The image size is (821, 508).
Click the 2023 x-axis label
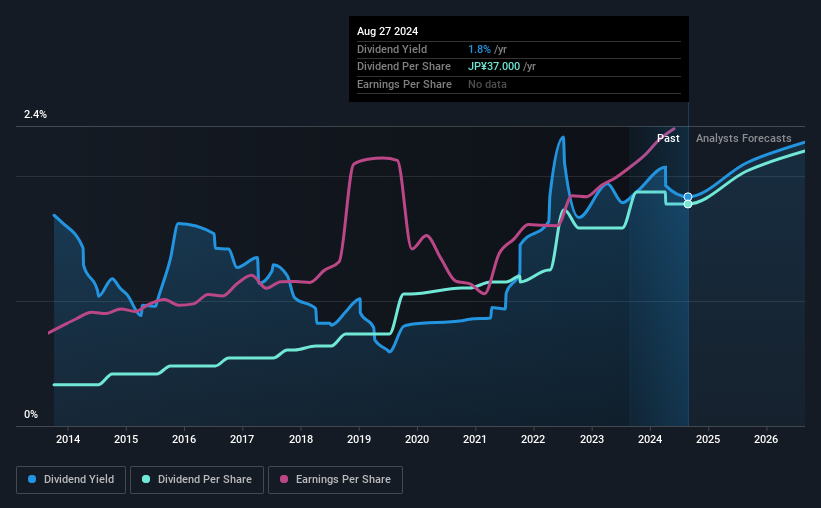(x=592, y=439)
